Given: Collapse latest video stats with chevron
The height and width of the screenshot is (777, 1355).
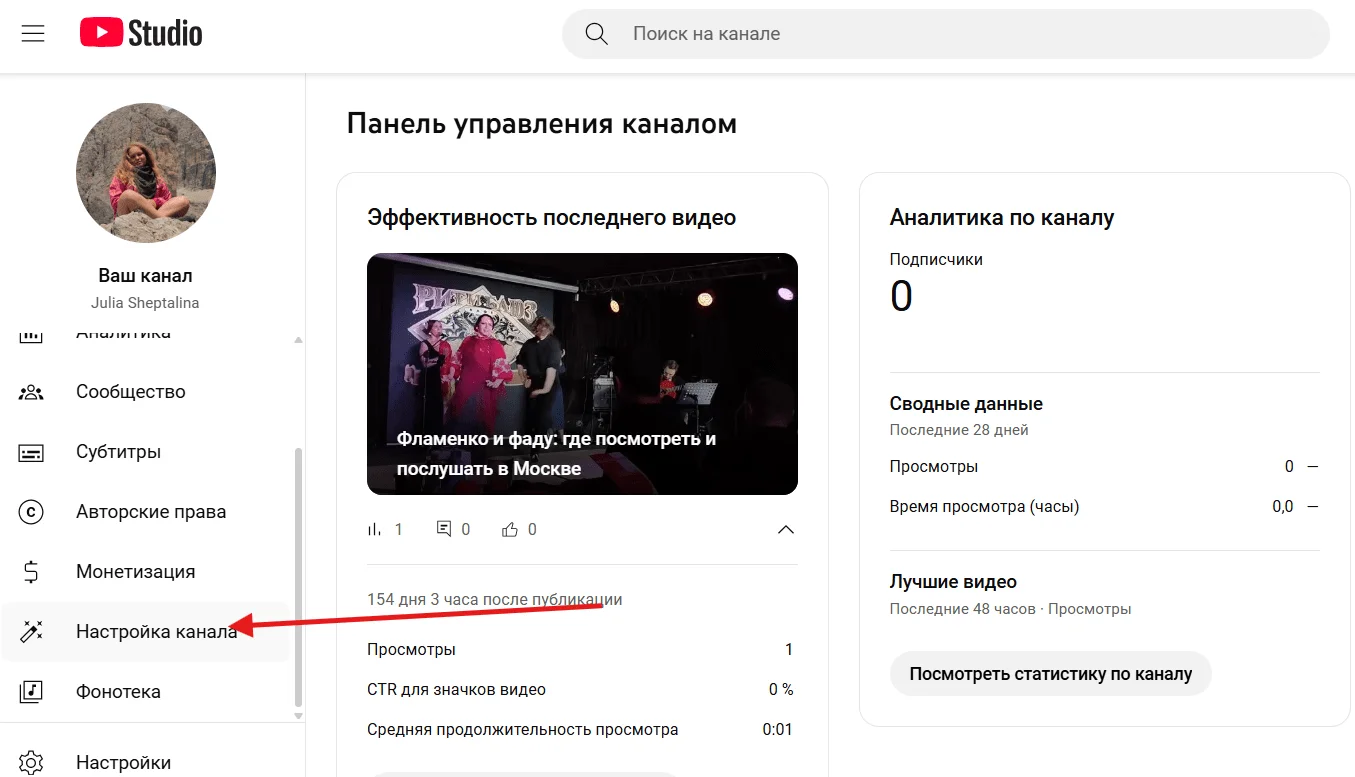Looking at the screenshot, I should click(786, 529).
